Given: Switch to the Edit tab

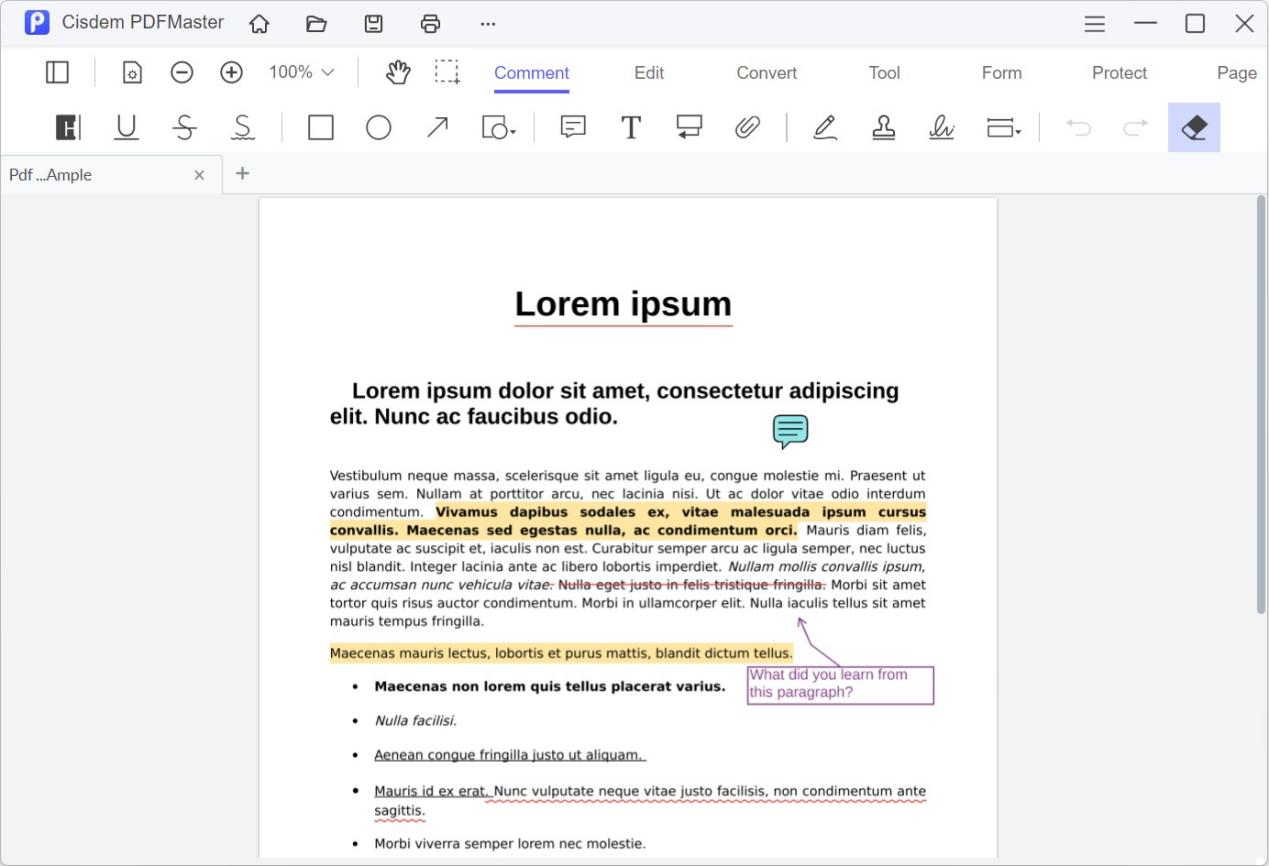Looking at the screenshot, I should [649, 73].
